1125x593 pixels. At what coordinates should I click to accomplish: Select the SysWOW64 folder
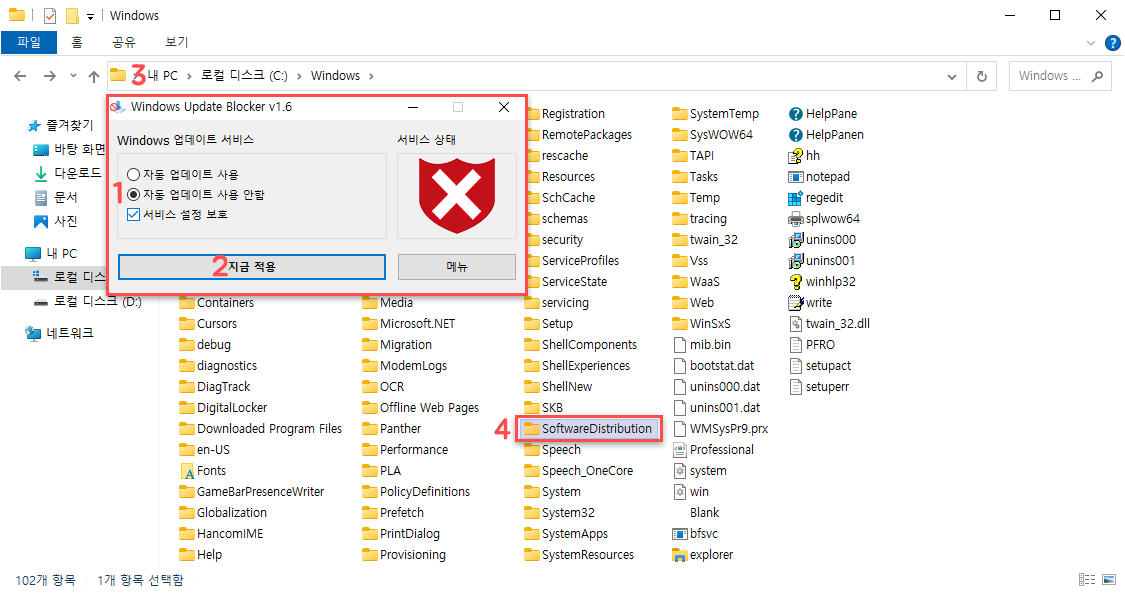click(712, 135)
